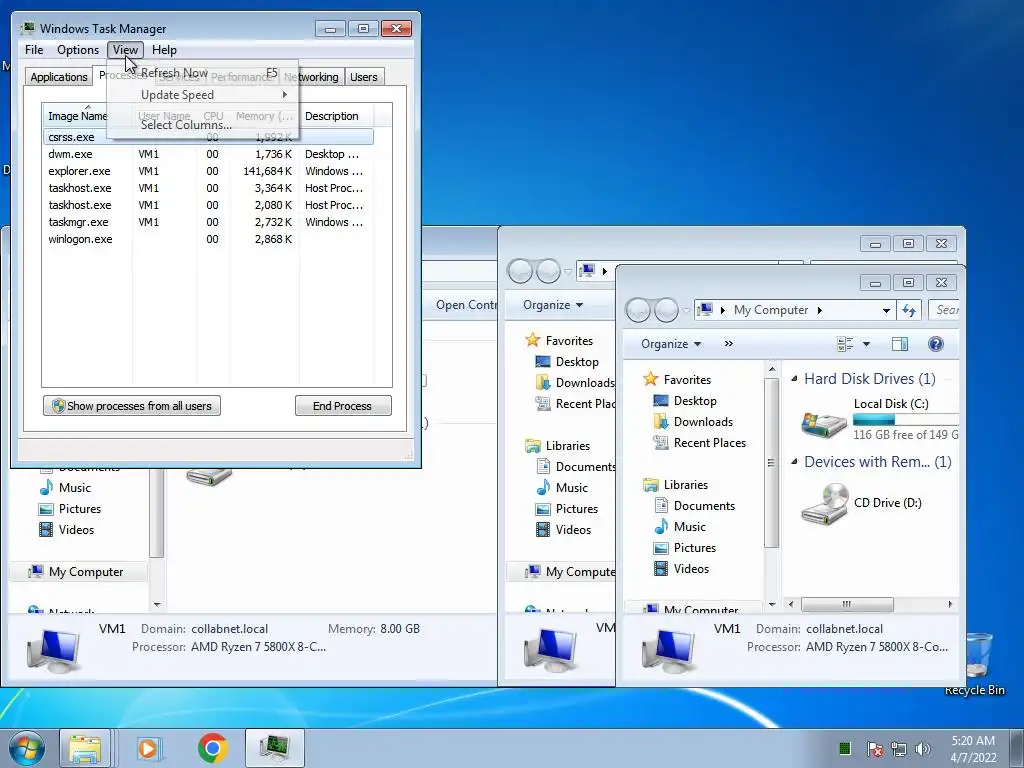Switch to the Applications tab
This screenshot has height=768, width=1024.
59,77
